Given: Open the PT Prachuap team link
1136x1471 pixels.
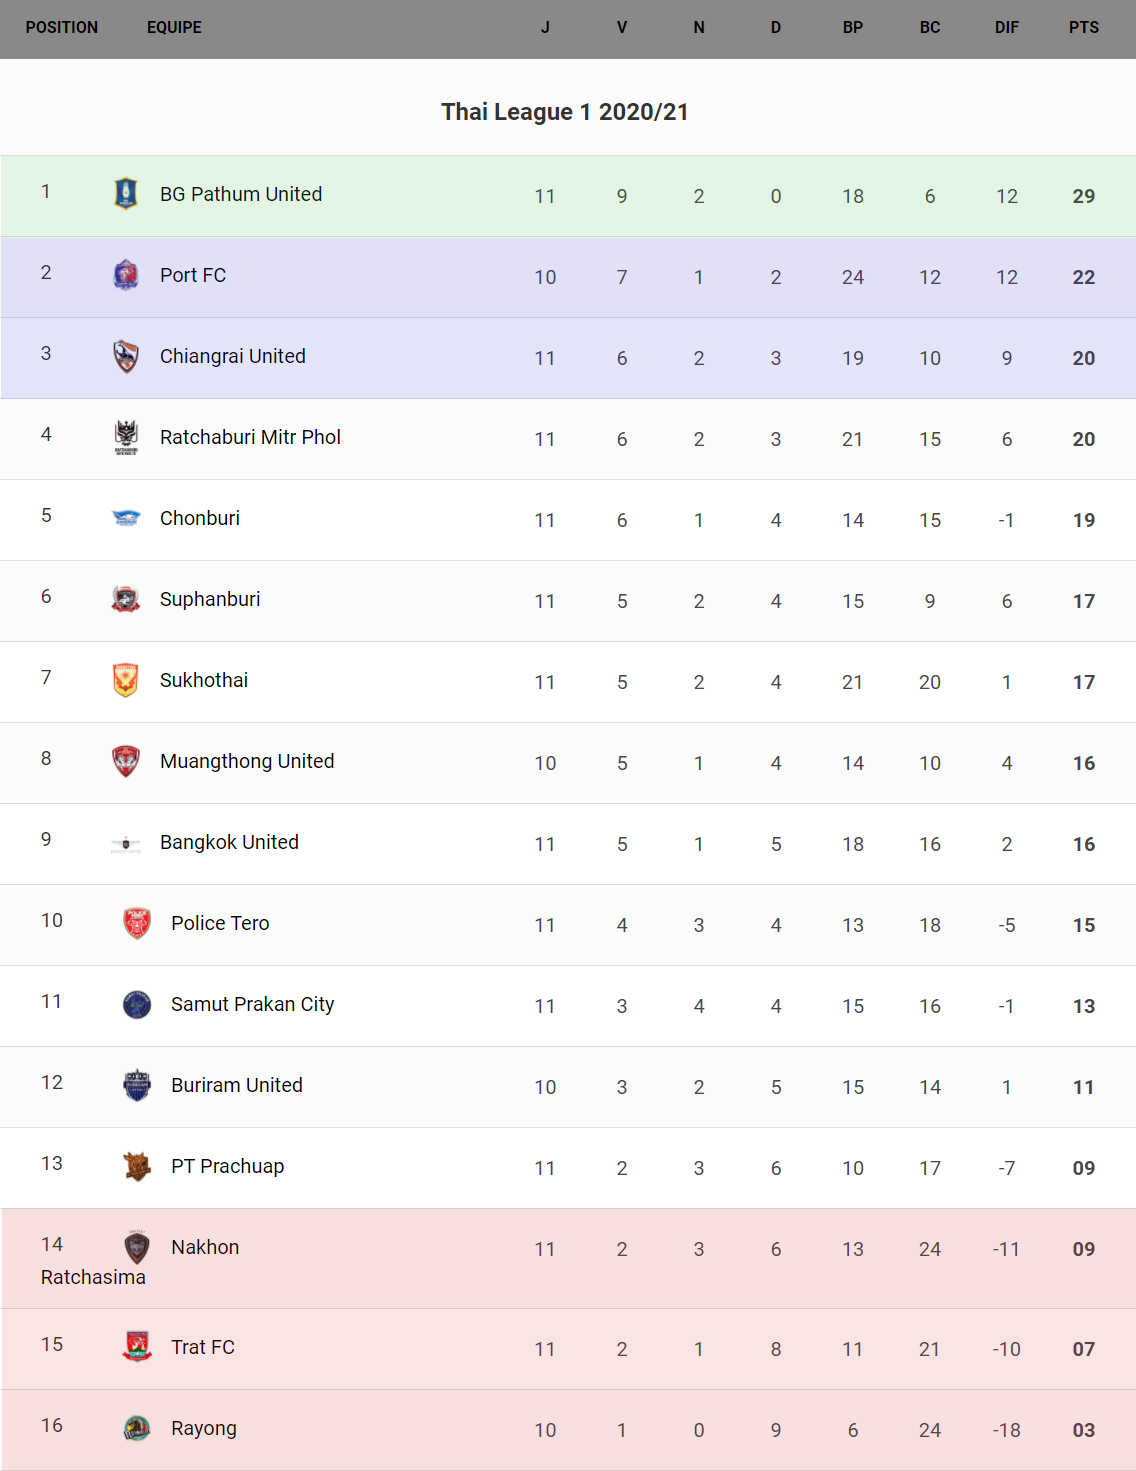Looking at the screenshot, I should (227, 1166).
